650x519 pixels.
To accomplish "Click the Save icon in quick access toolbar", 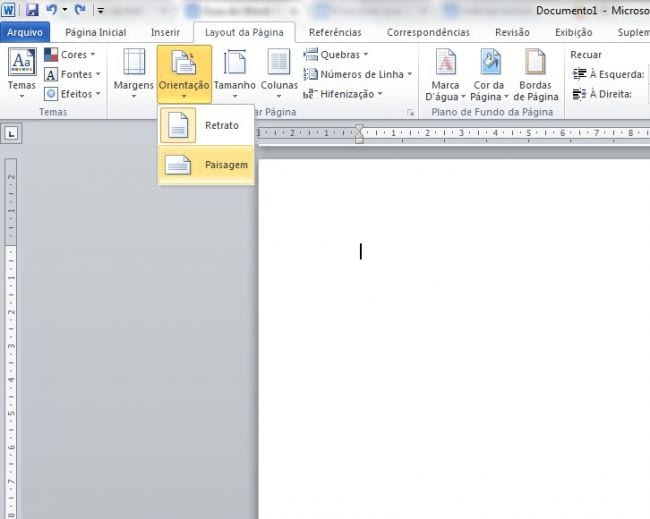I will coord(32,10).
